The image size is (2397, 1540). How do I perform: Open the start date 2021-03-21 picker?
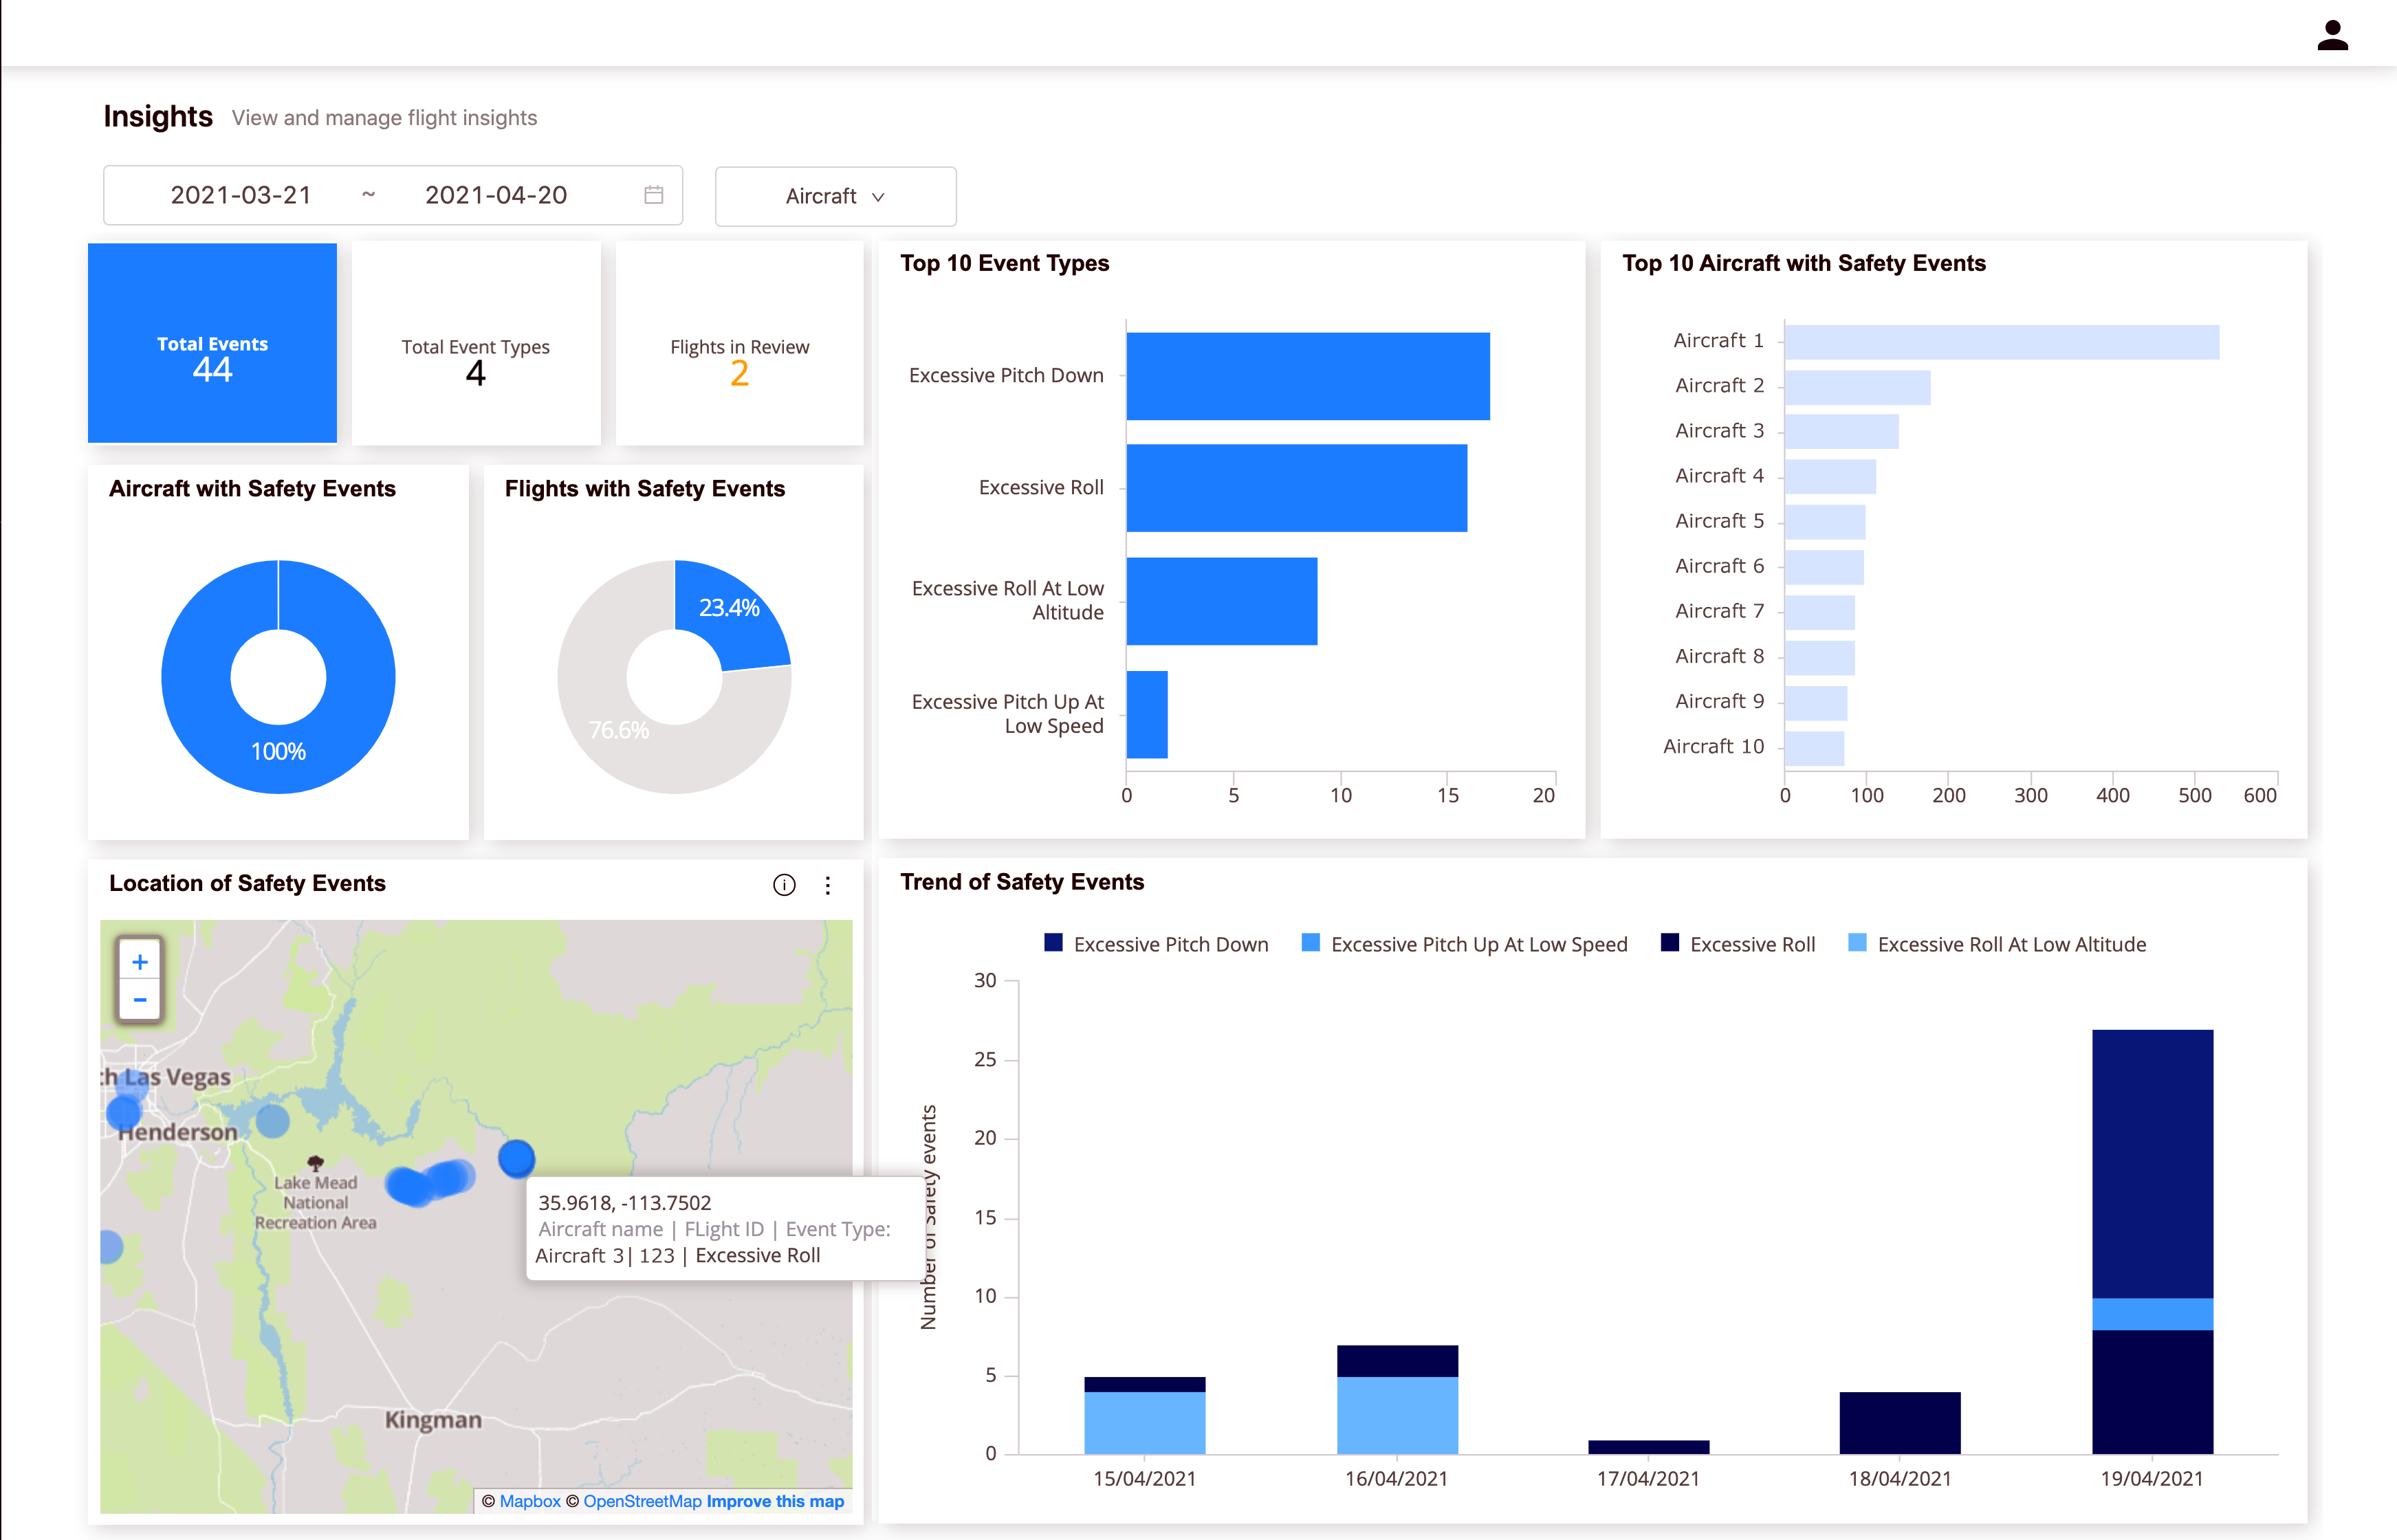pos(241,195)
